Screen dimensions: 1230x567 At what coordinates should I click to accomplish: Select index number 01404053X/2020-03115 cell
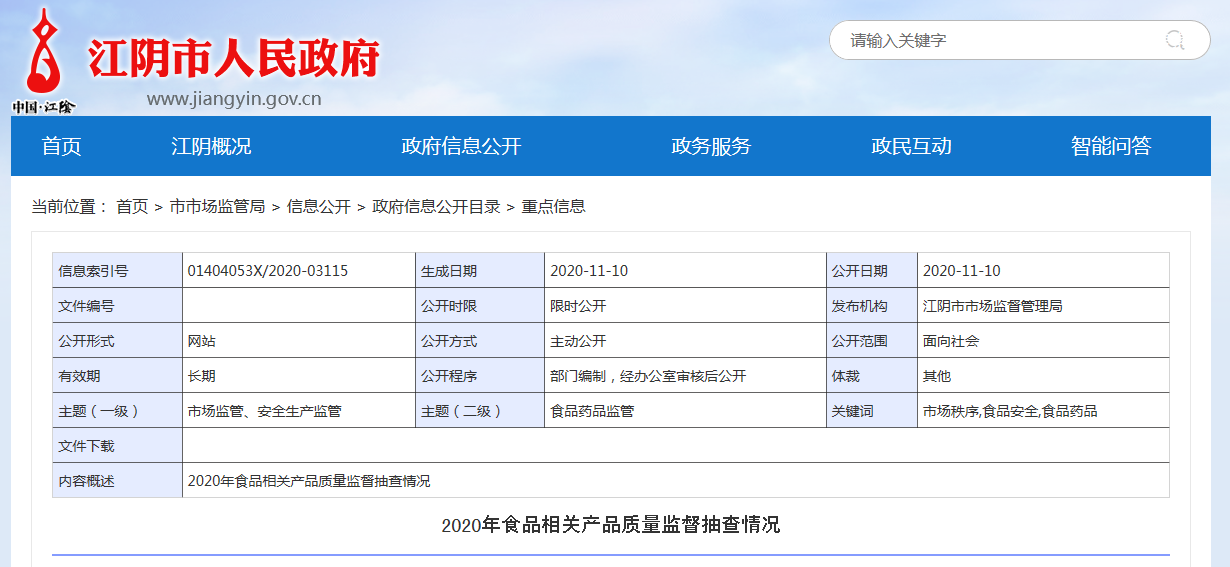click(268, 271)
